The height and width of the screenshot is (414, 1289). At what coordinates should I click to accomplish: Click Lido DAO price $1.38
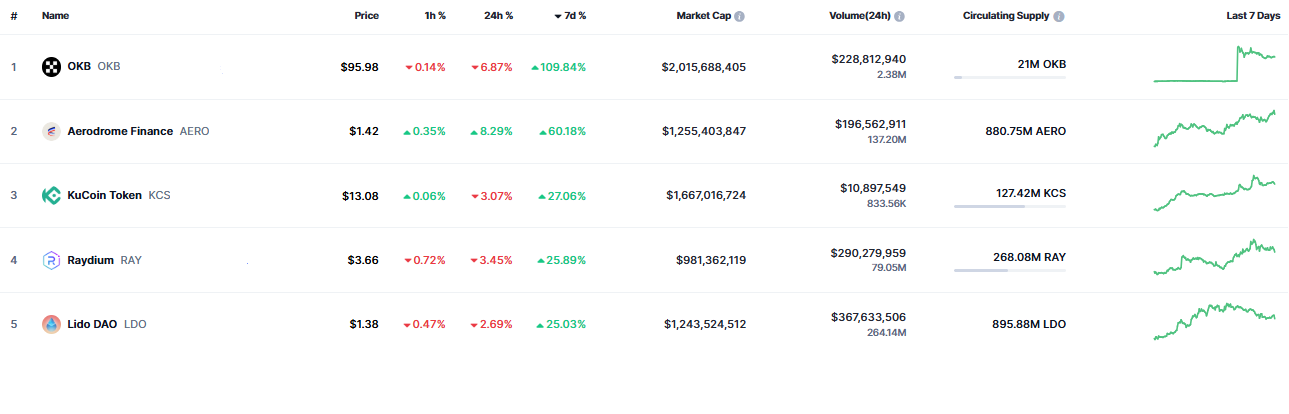pos(364,324)
